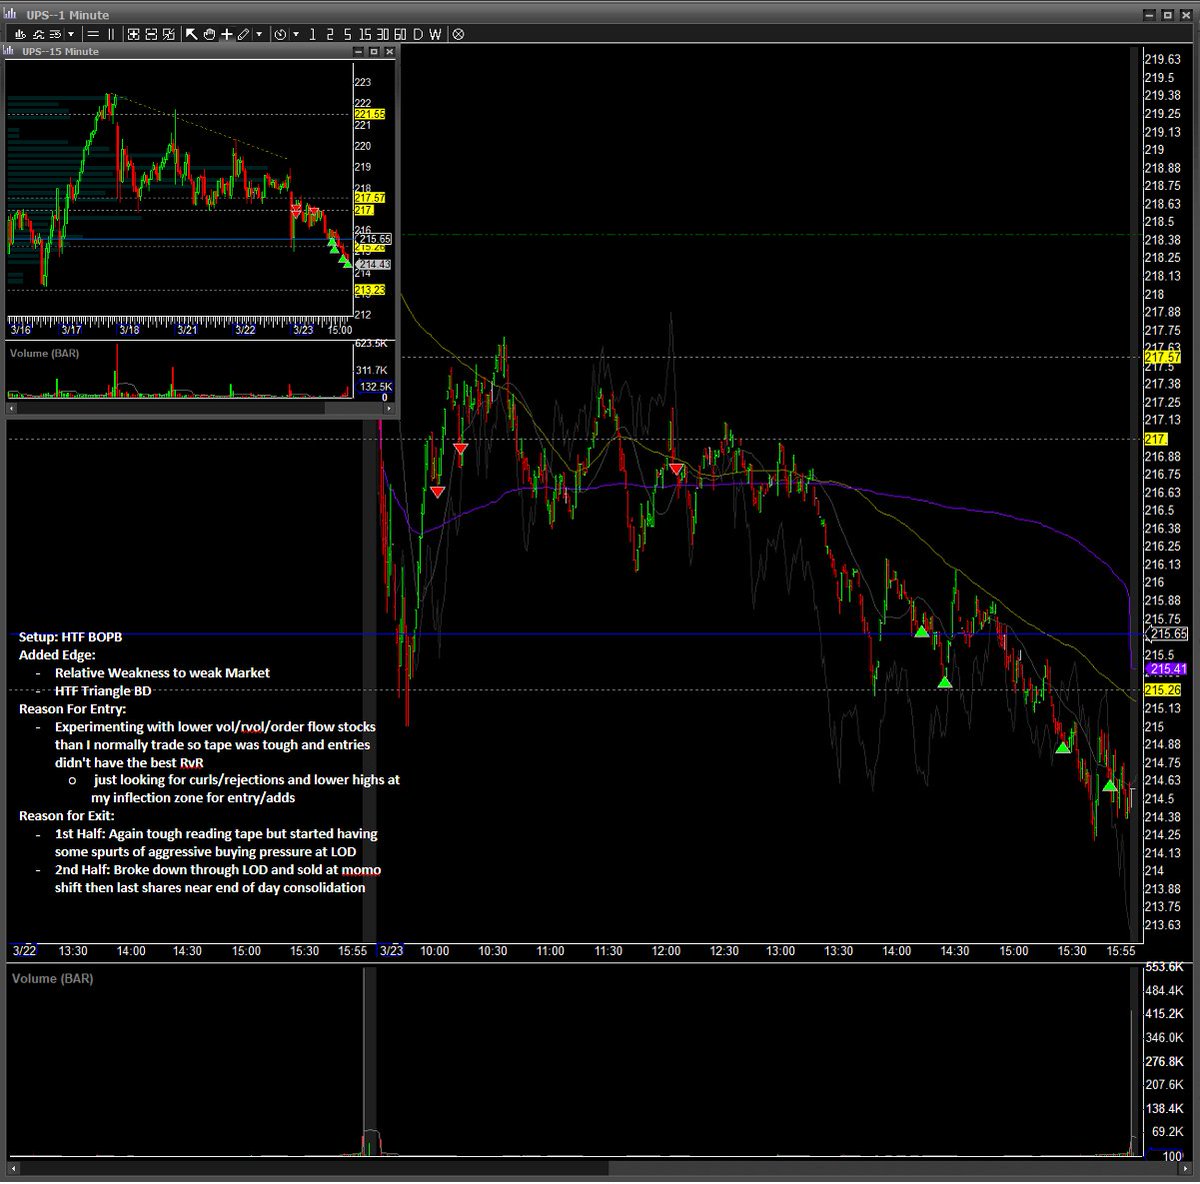
Task: Click the third zoom box with arrow icon
Action: point(169,34)
